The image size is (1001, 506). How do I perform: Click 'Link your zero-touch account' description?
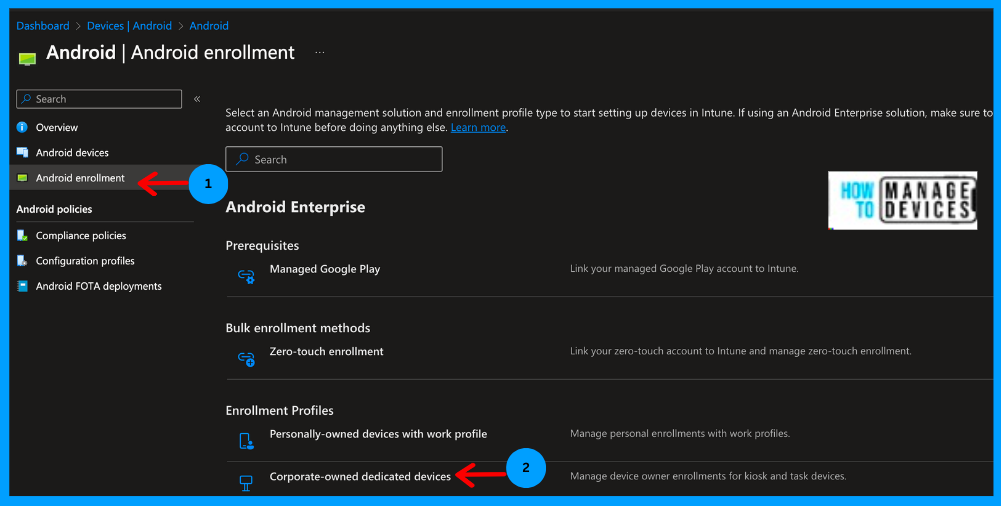(741, 351)
